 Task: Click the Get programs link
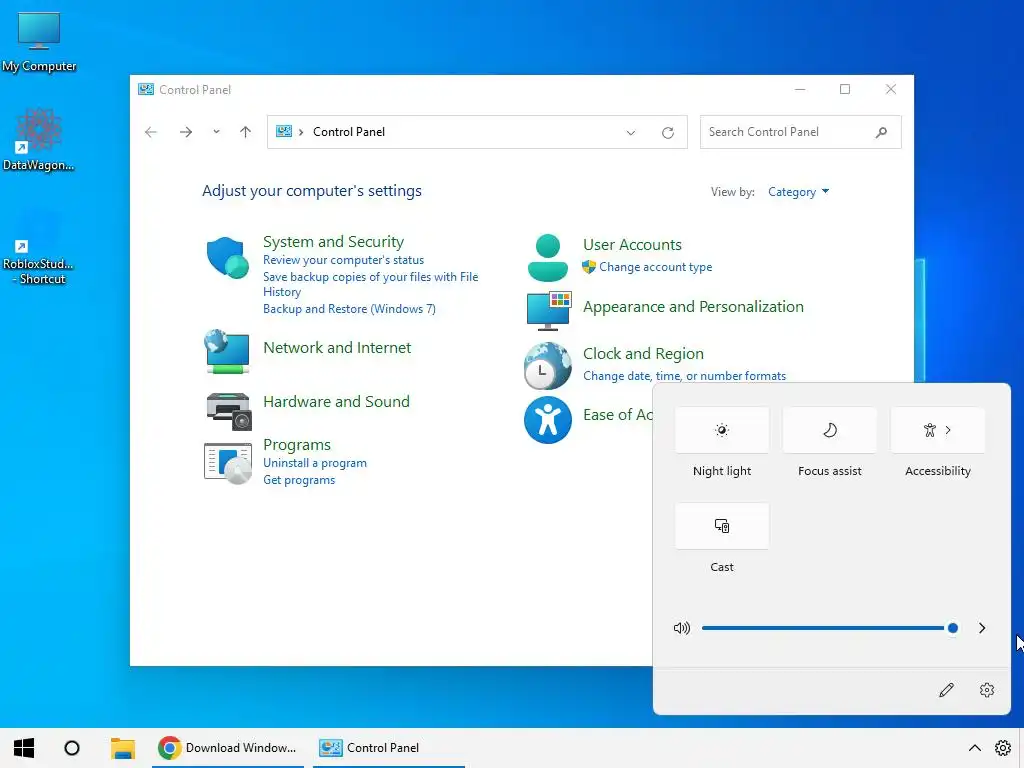(x=299, y=480)
